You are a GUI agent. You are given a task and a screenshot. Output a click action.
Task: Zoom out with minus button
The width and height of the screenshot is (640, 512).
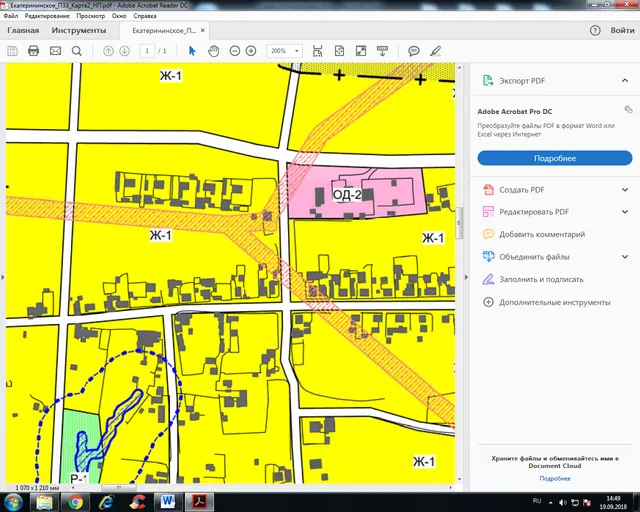235,51
